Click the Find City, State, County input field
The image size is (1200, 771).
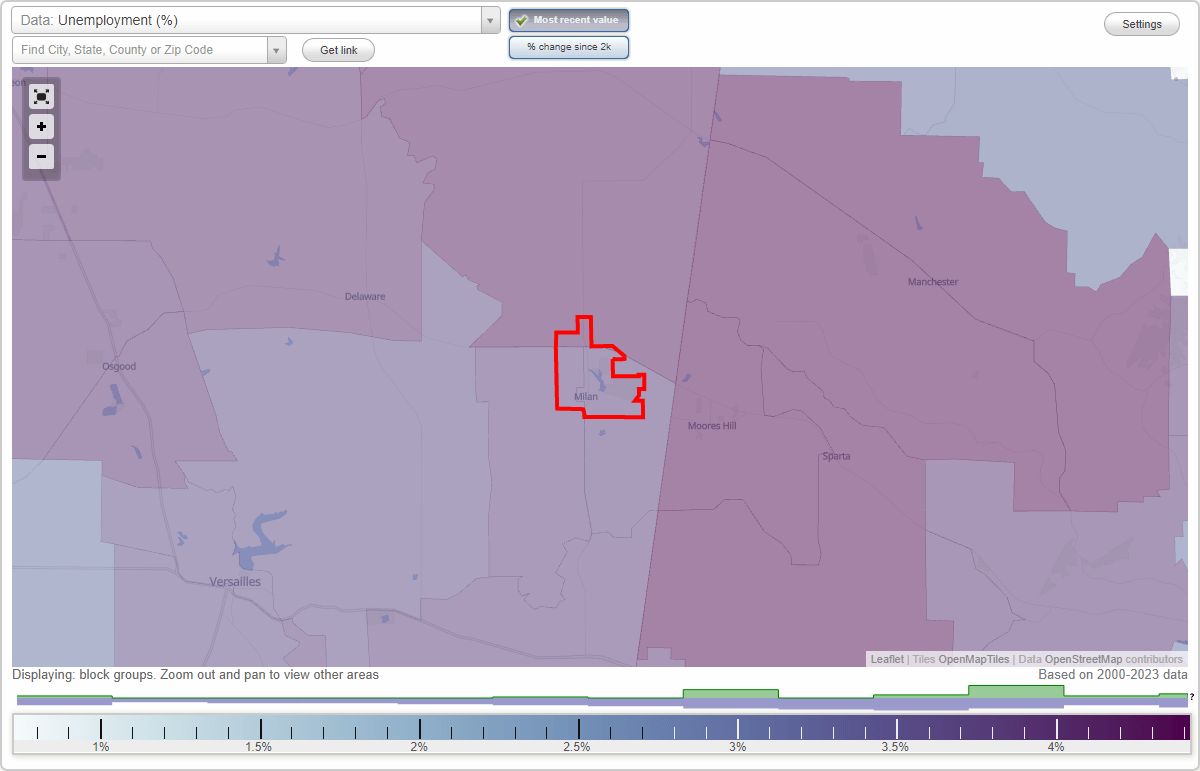pos(140,49)
